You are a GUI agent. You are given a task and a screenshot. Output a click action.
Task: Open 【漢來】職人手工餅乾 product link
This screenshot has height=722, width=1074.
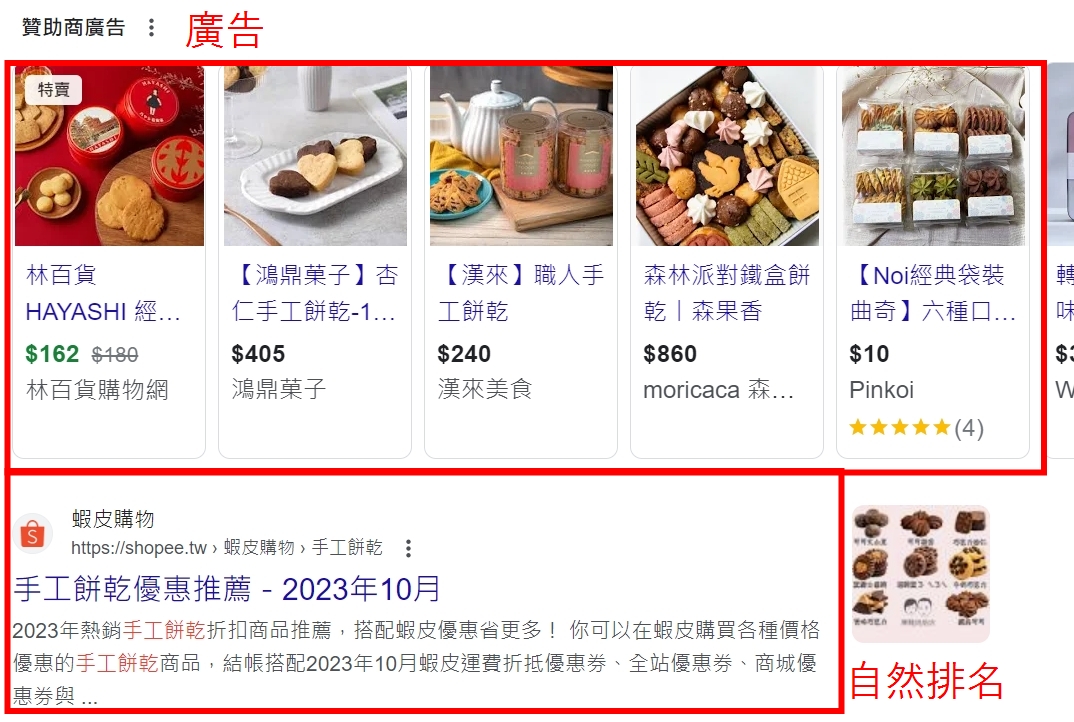coord(521,293)
